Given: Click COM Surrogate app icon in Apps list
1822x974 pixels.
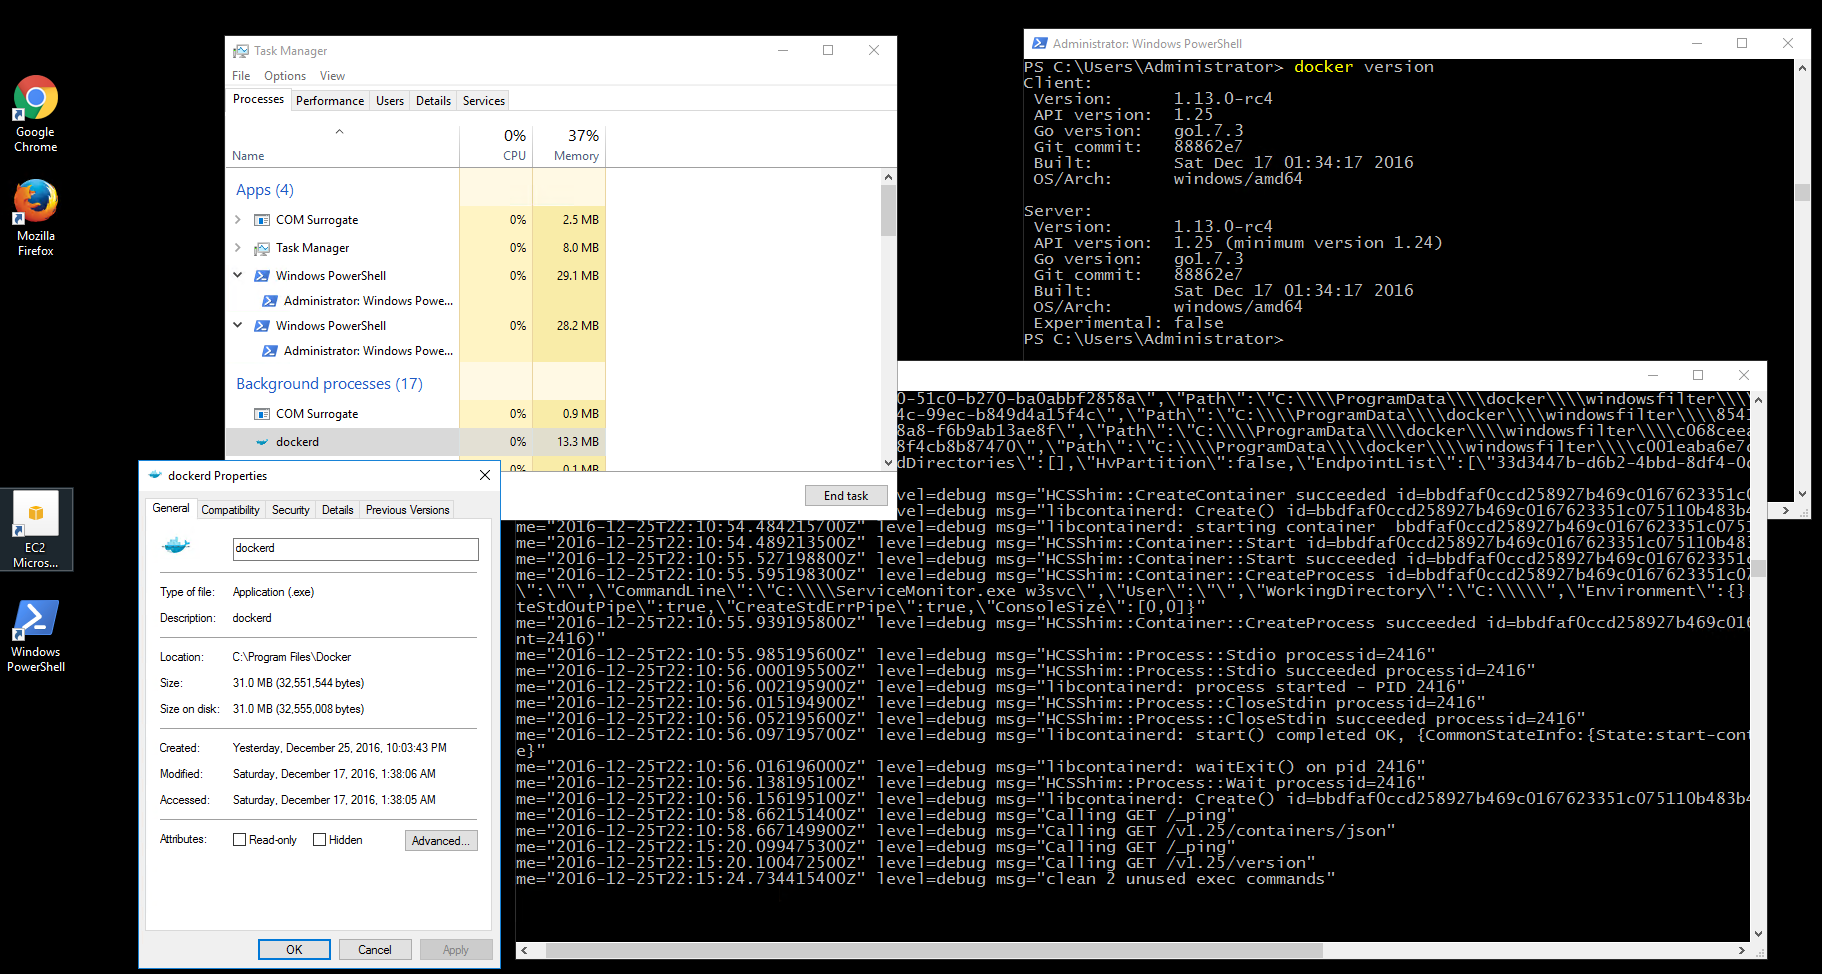Looking at the screenshot, I should pyautogui.click(x=262, y=220).
